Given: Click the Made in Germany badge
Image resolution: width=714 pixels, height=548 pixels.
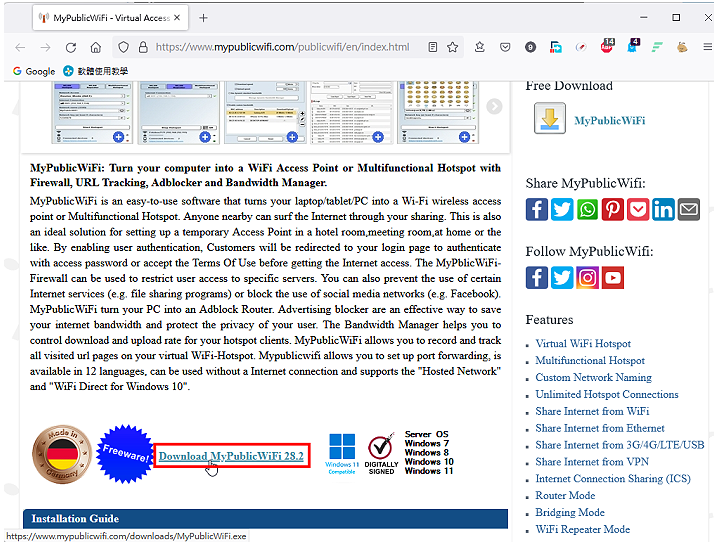Looking at the screenshot, I should [x=62, y=454].
